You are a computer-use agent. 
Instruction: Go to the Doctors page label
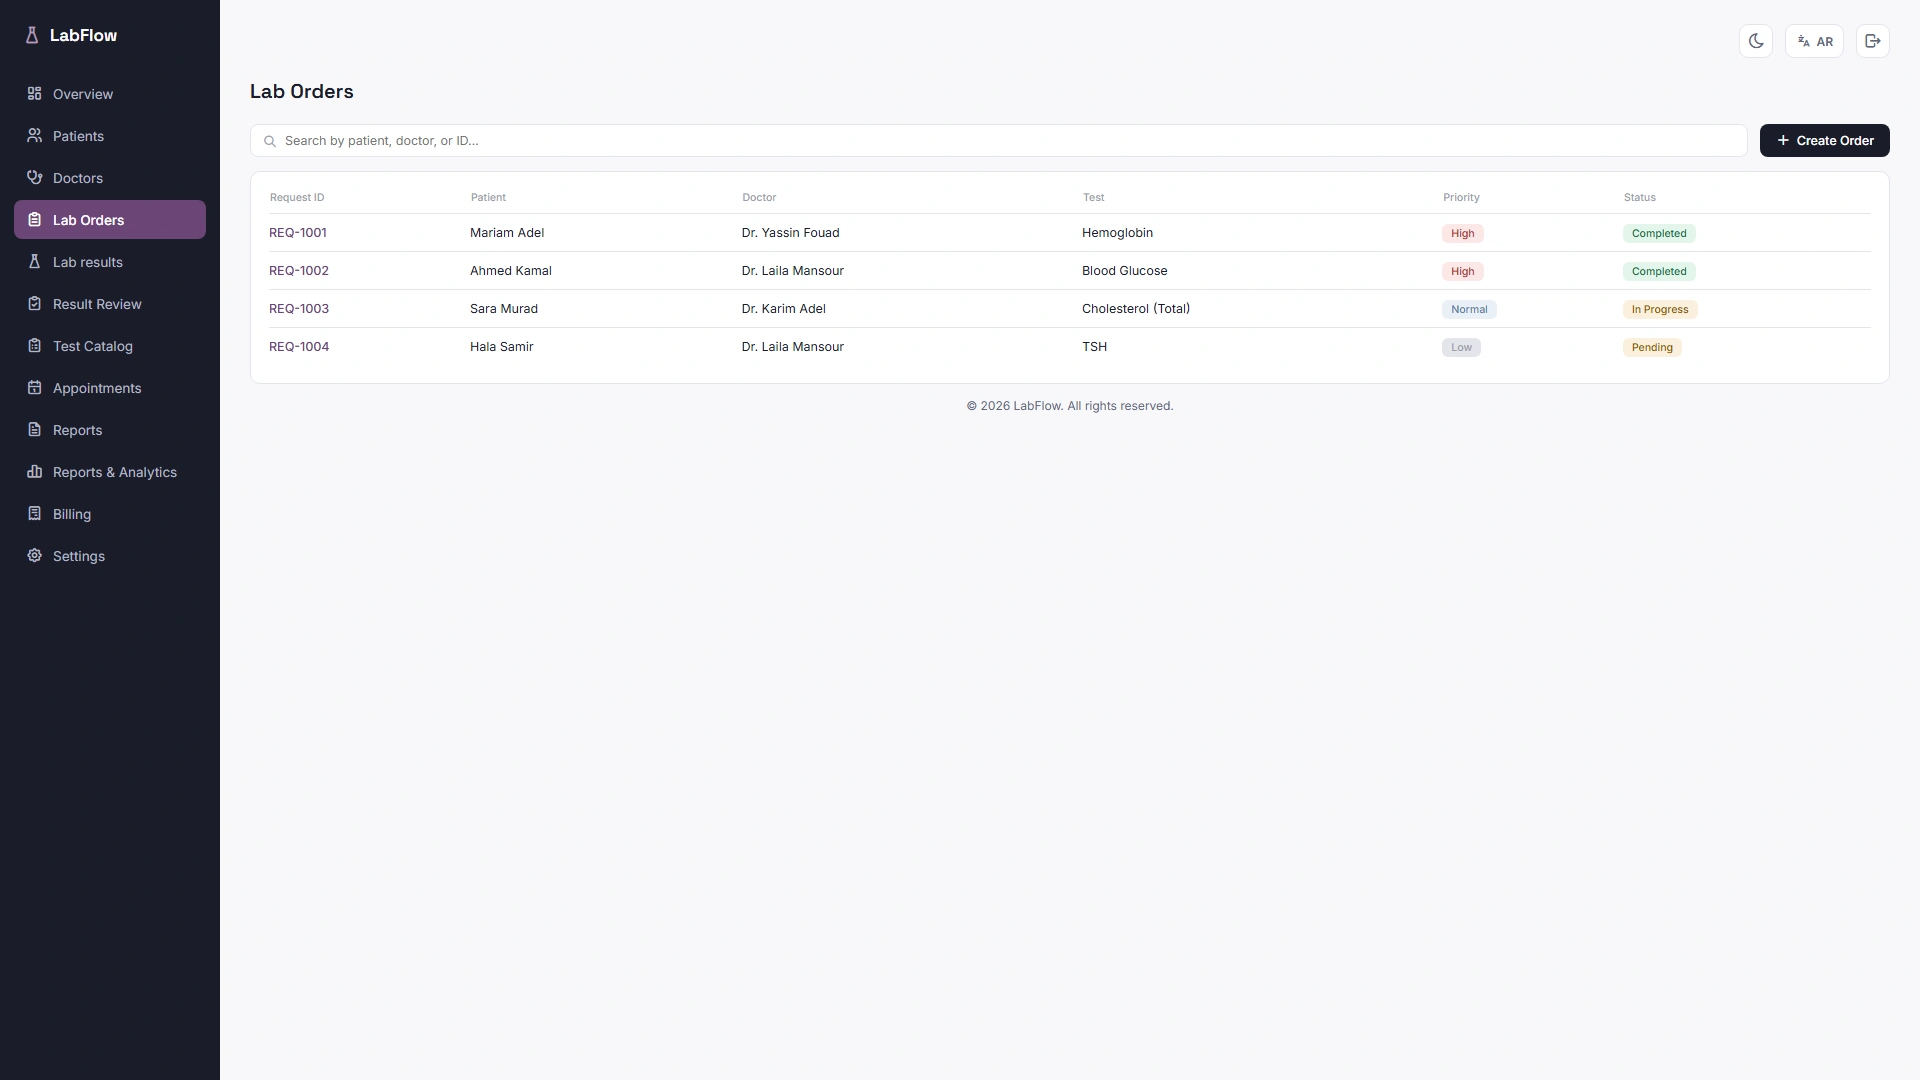[78, 178]
